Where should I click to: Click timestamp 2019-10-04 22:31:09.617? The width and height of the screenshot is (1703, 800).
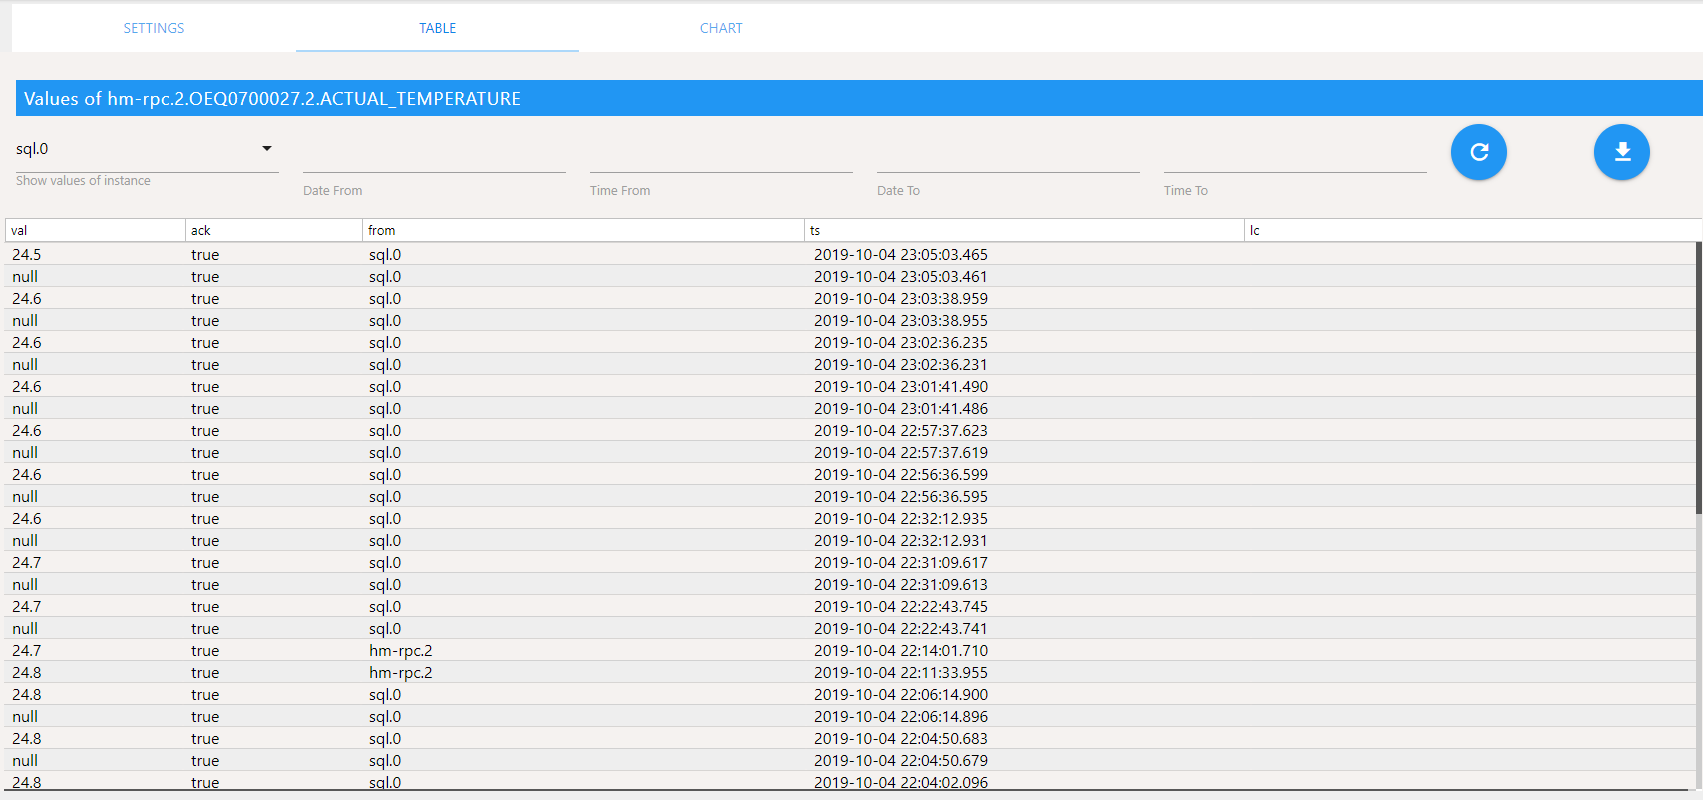[x=901, y=563]
